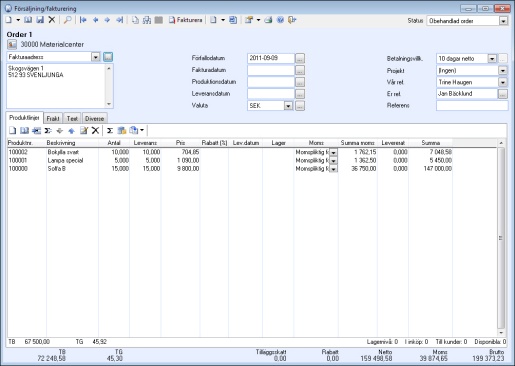Click the help question mark icon
Image resolution: width=515 pixels, height=366 pixels.
(280, 20)
